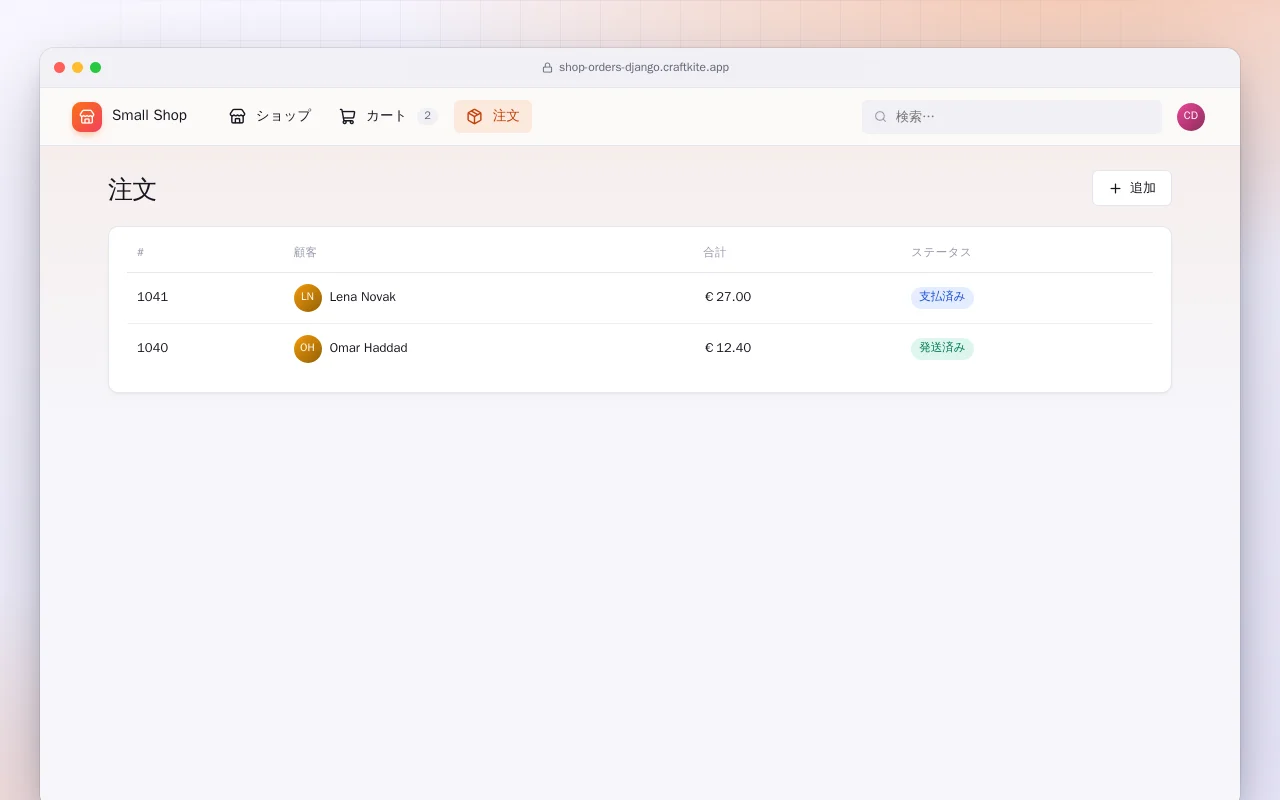
Task: Click the 追加 button
Action: [x=1132, y=188]
